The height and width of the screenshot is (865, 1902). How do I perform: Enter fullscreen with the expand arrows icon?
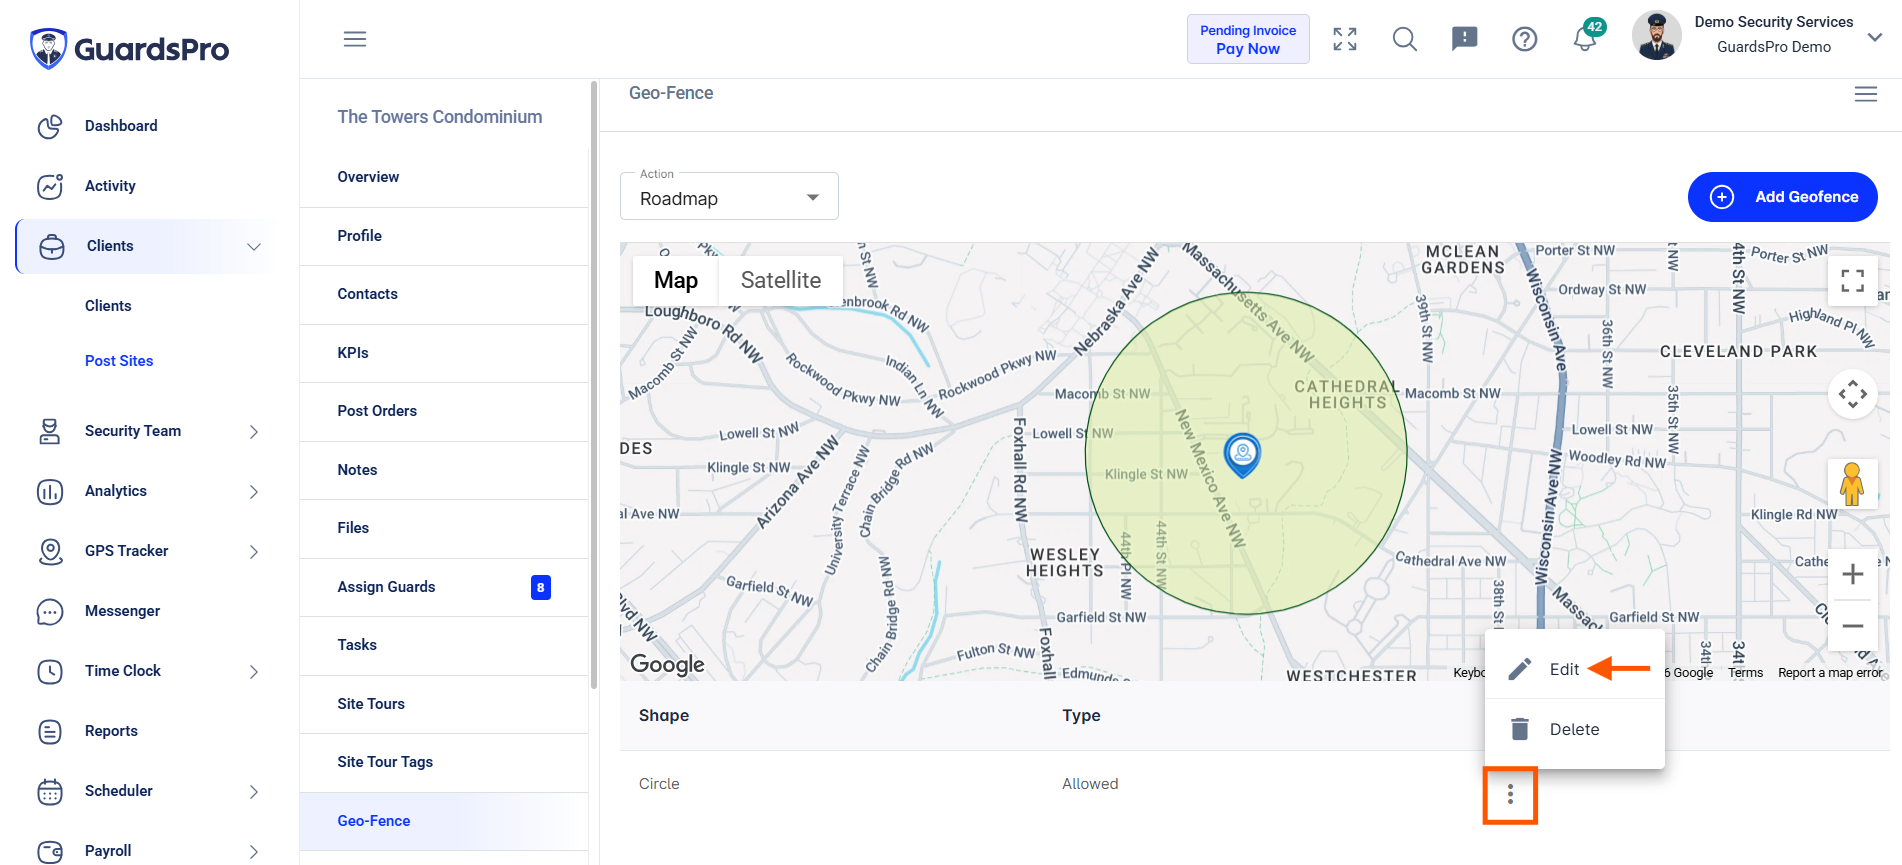[x=1345, y=39]
